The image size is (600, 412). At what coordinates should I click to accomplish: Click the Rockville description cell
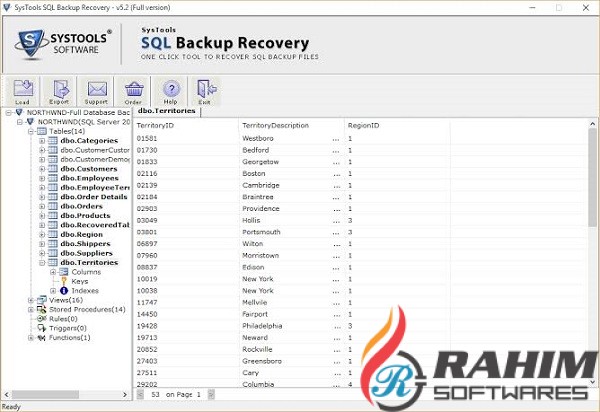point(257,349)
